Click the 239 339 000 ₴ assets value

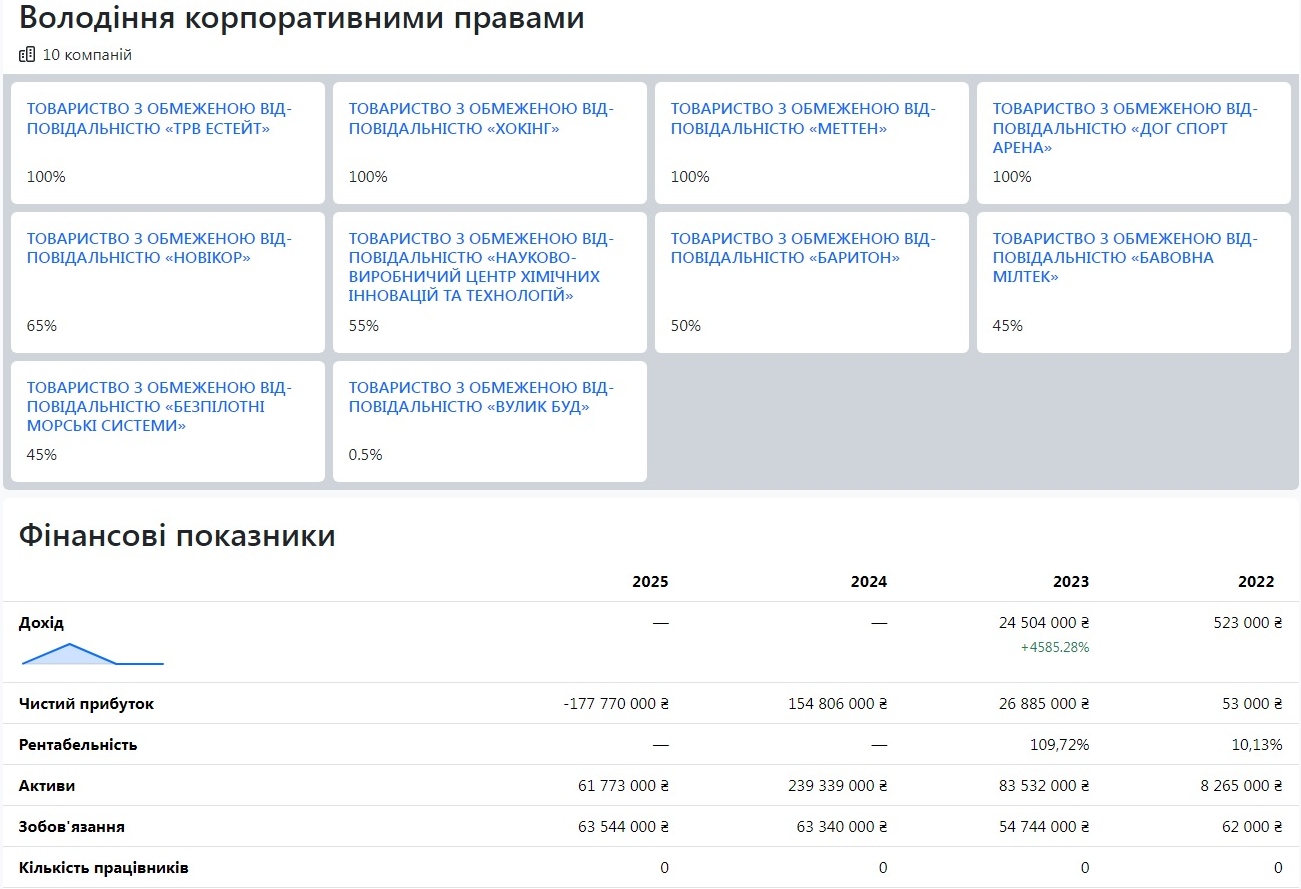(x=838, y=785)
